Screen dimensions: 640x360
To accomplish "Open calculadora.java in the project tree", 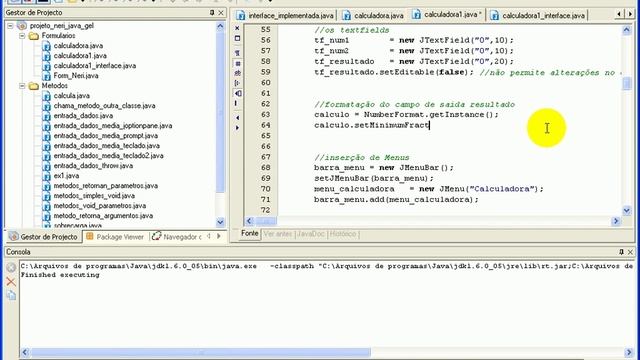I will click(x=78, y=46).
